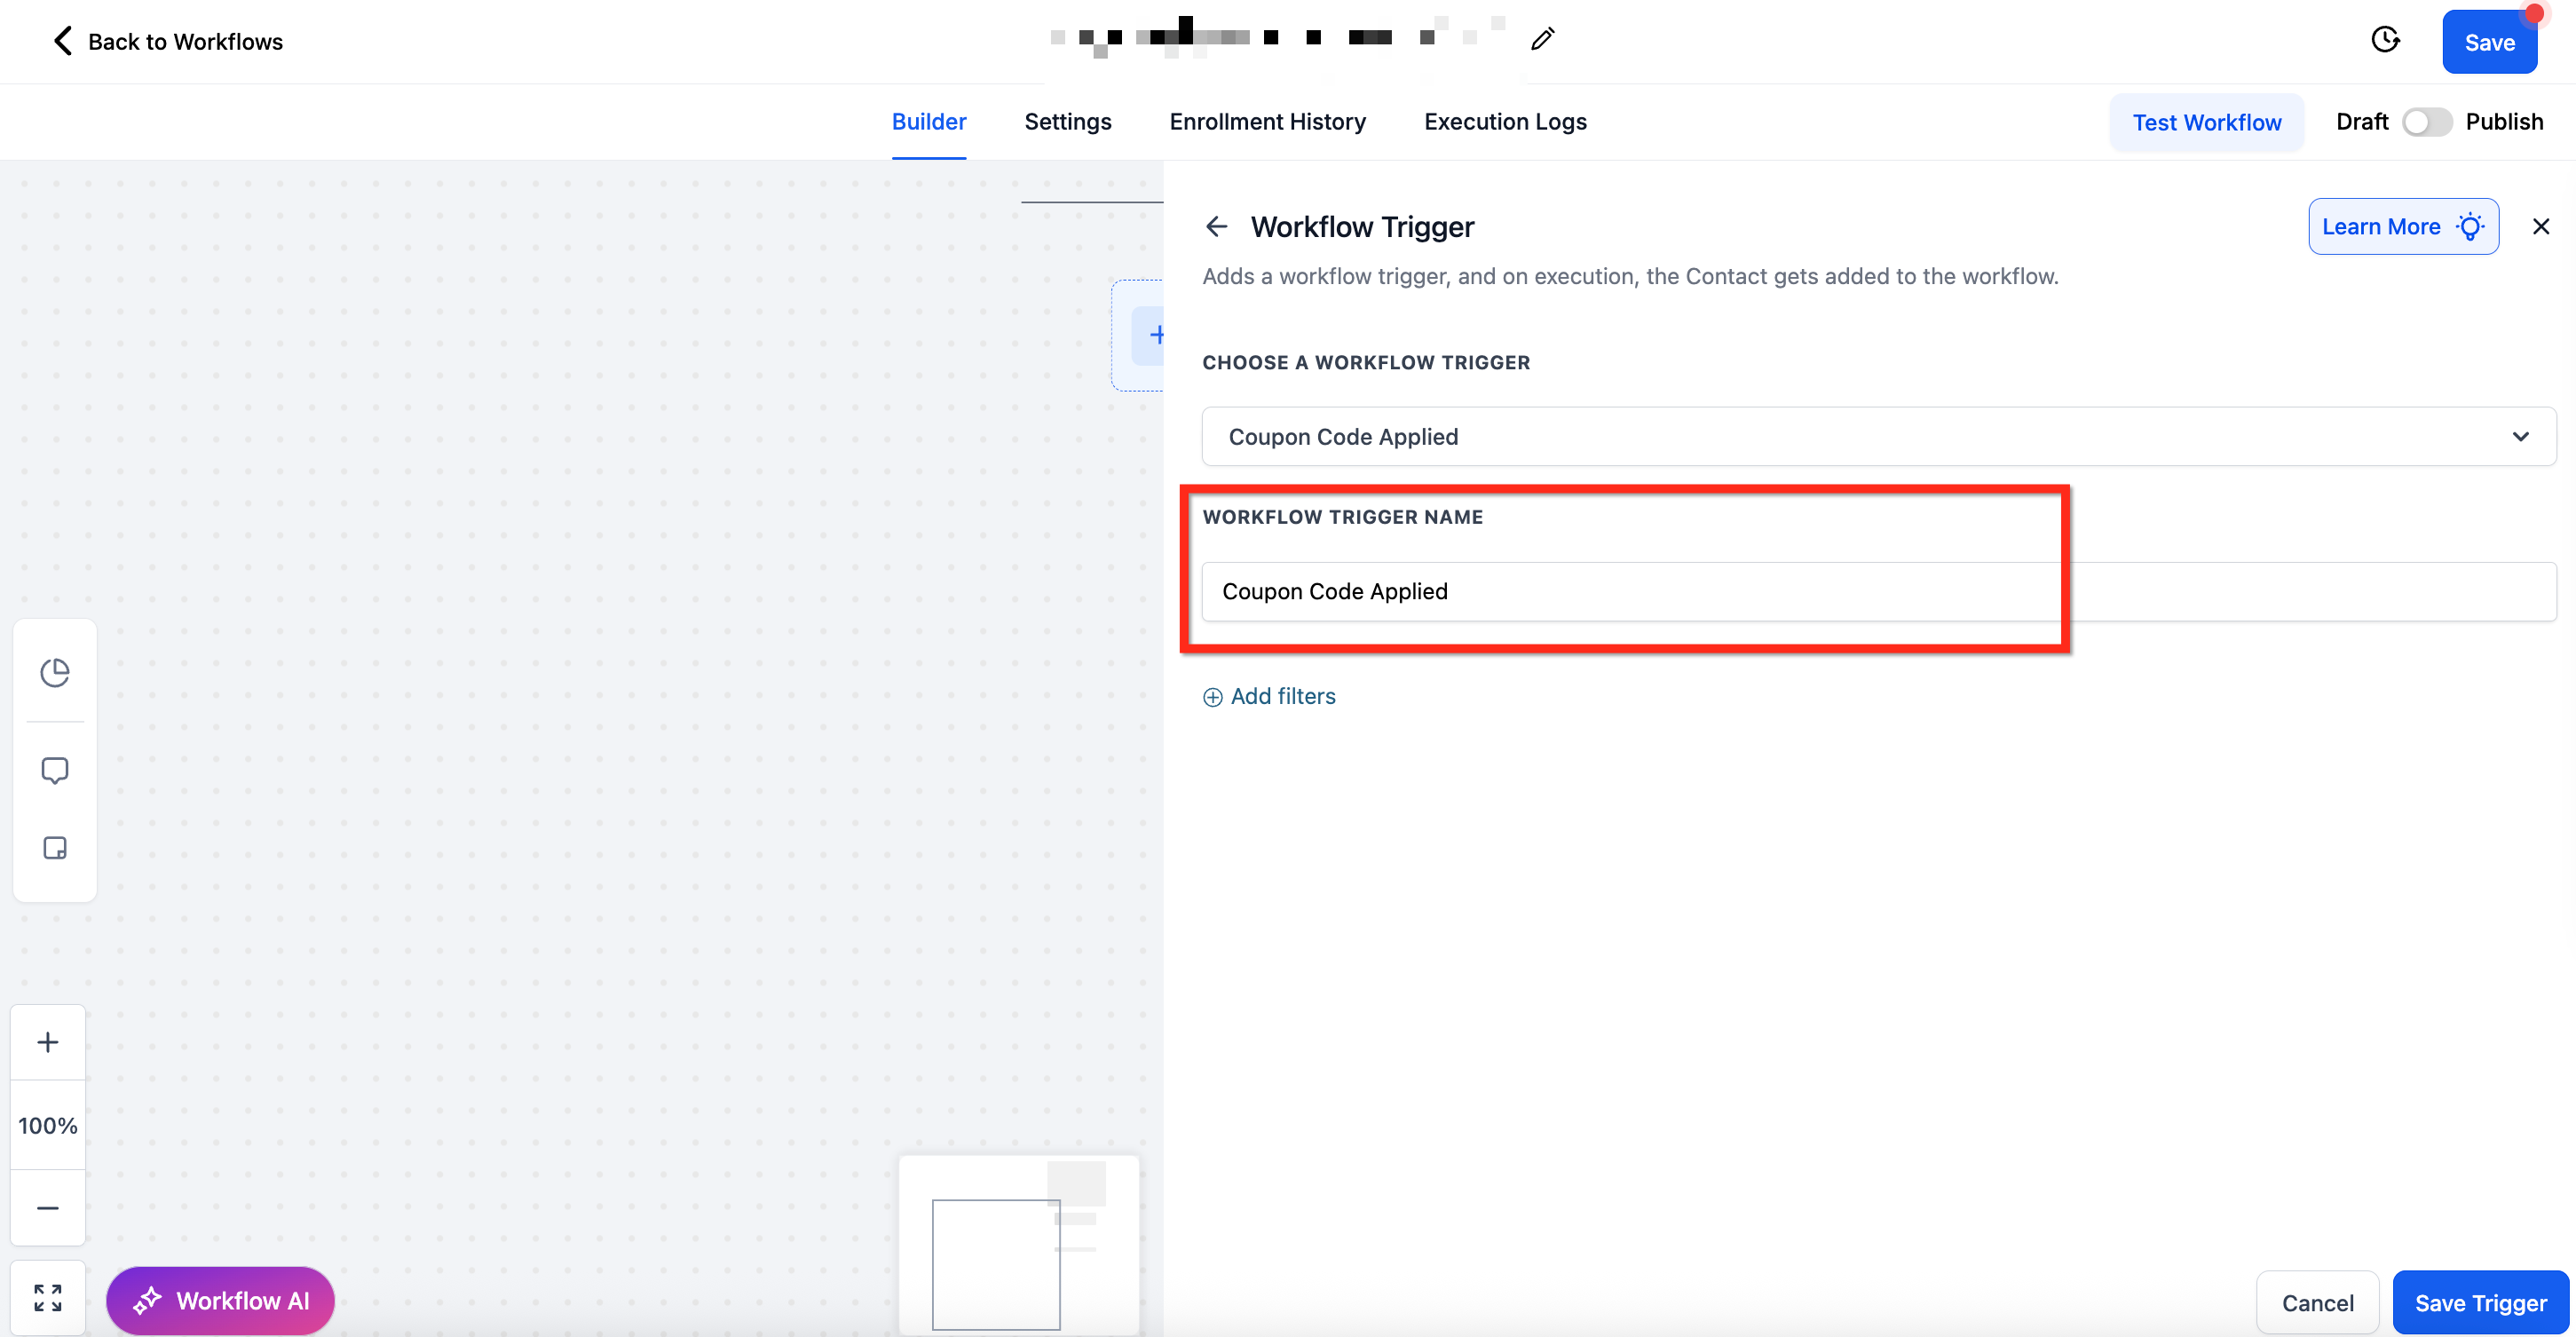
Task: Switch to the Settings tab
Action: [x=1067, y=122]
